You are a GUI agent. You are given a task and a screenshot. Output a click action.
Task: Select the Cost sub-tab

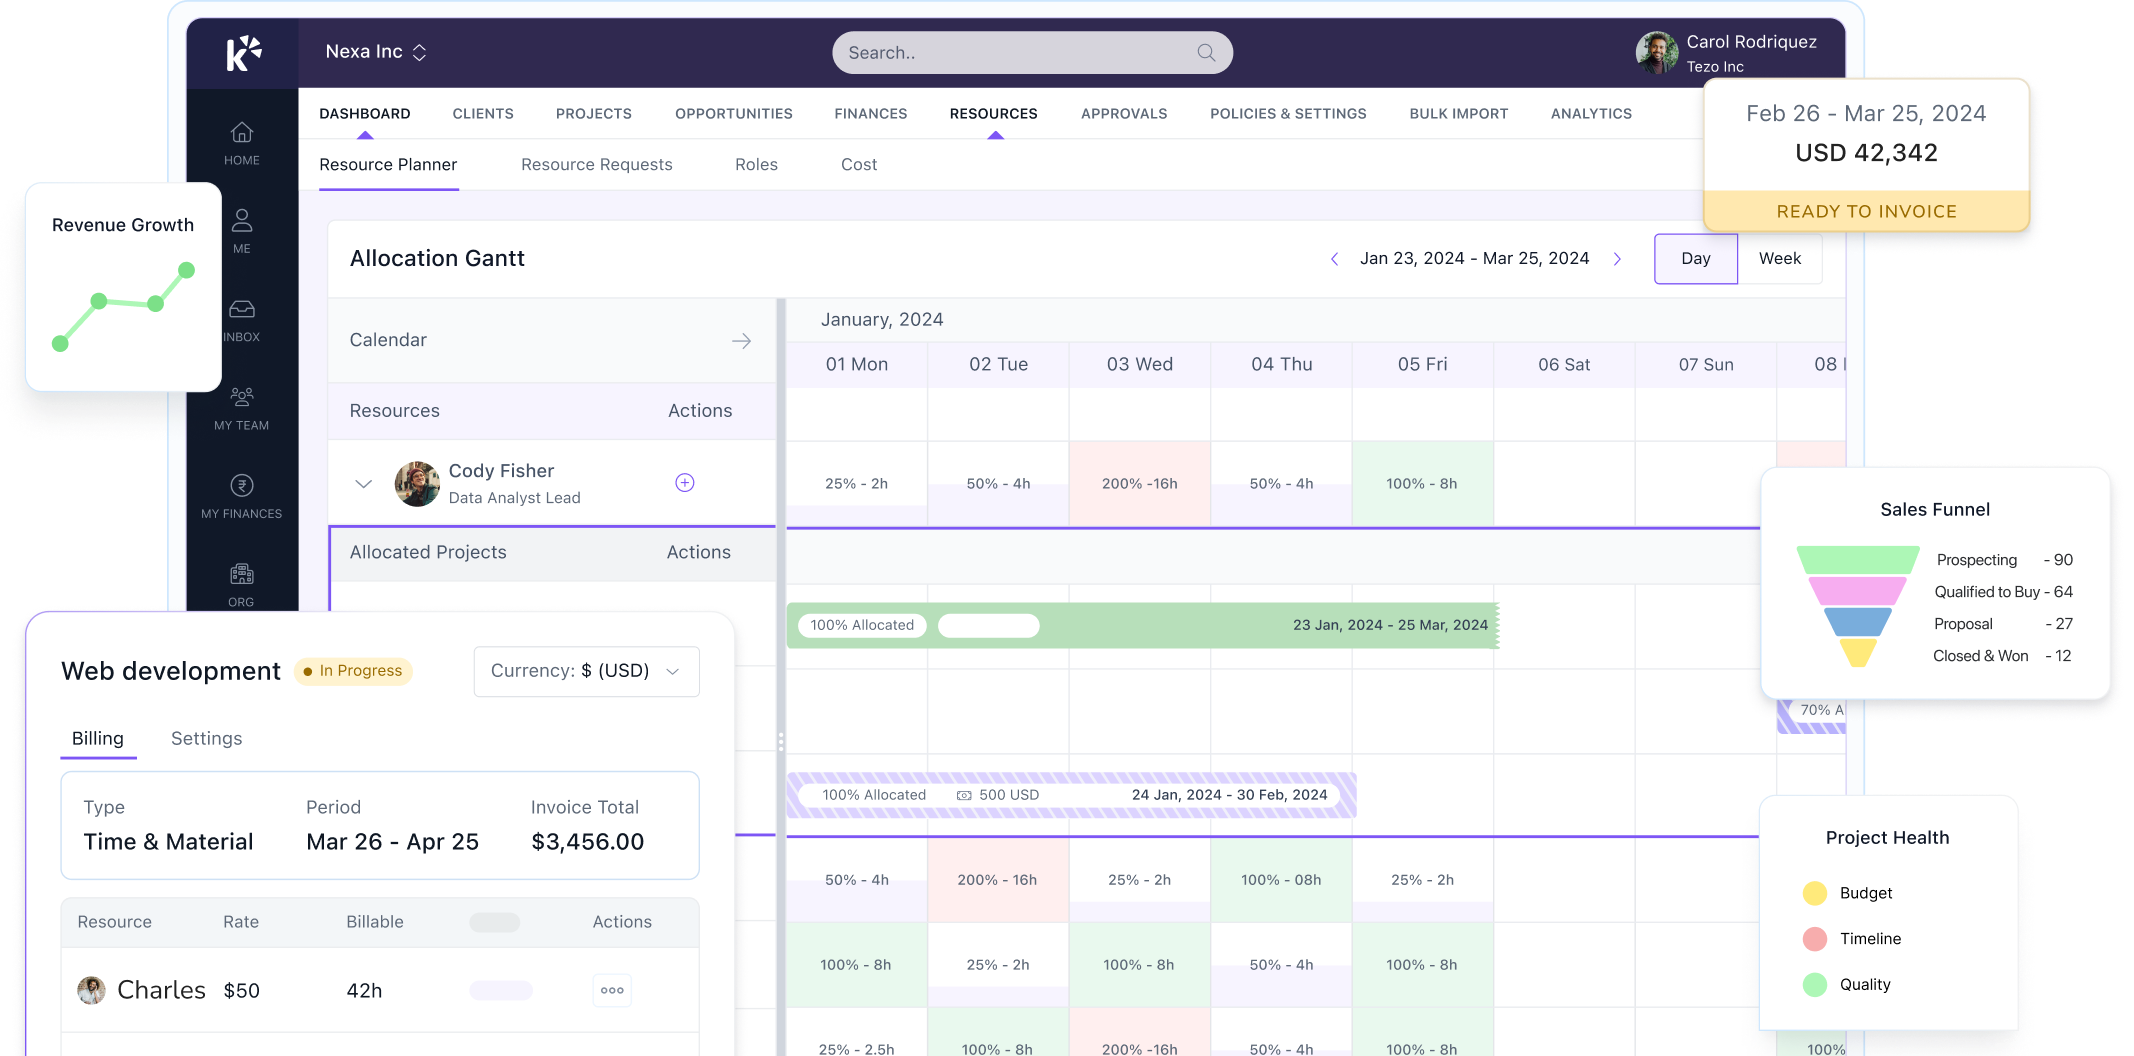[859, 165]
